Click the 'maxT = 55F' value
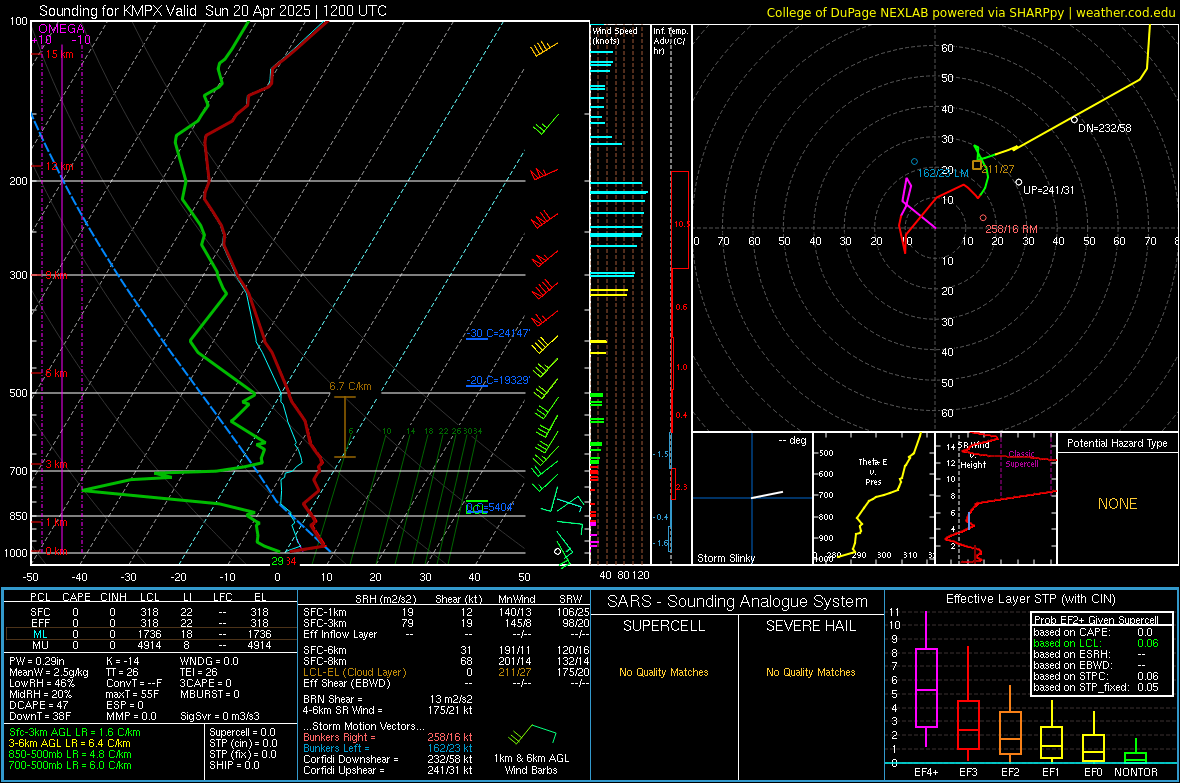 (132, 694)
